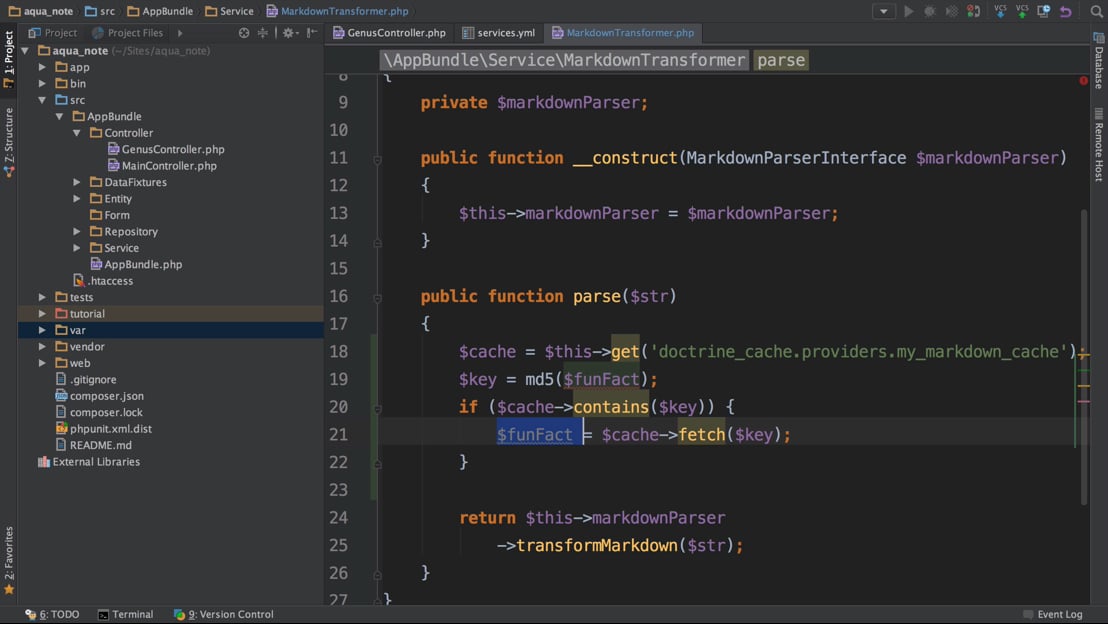1108x624 pixels.
Task: Open Search Everywhere magnifier icon
Action: pos(1096,11)
